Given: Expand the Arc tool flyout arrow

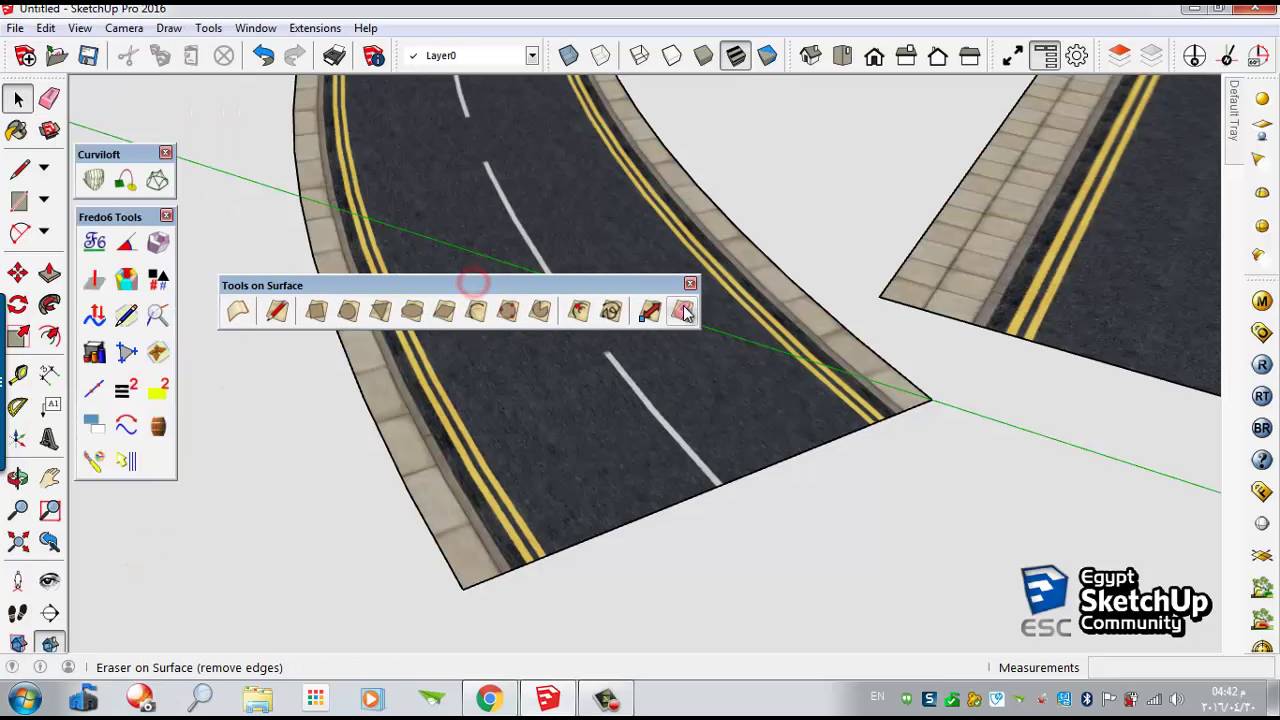Looking at the screenshot, I should tap(44, 232).
